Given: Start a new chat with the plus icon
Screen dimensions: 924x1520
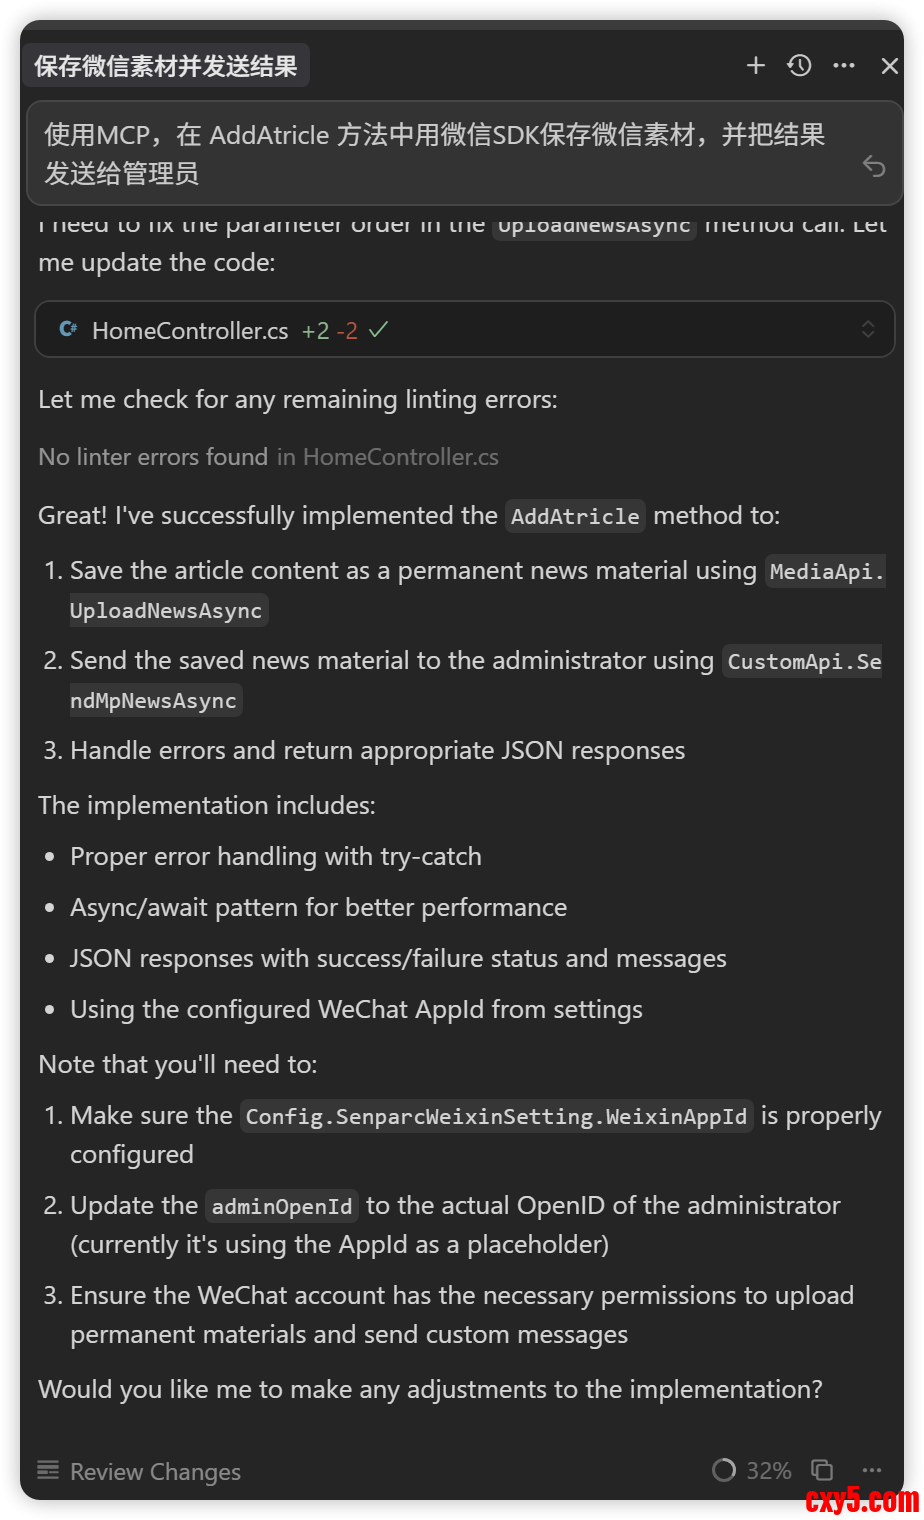Looking at the screenshot, I should (756, 65).
